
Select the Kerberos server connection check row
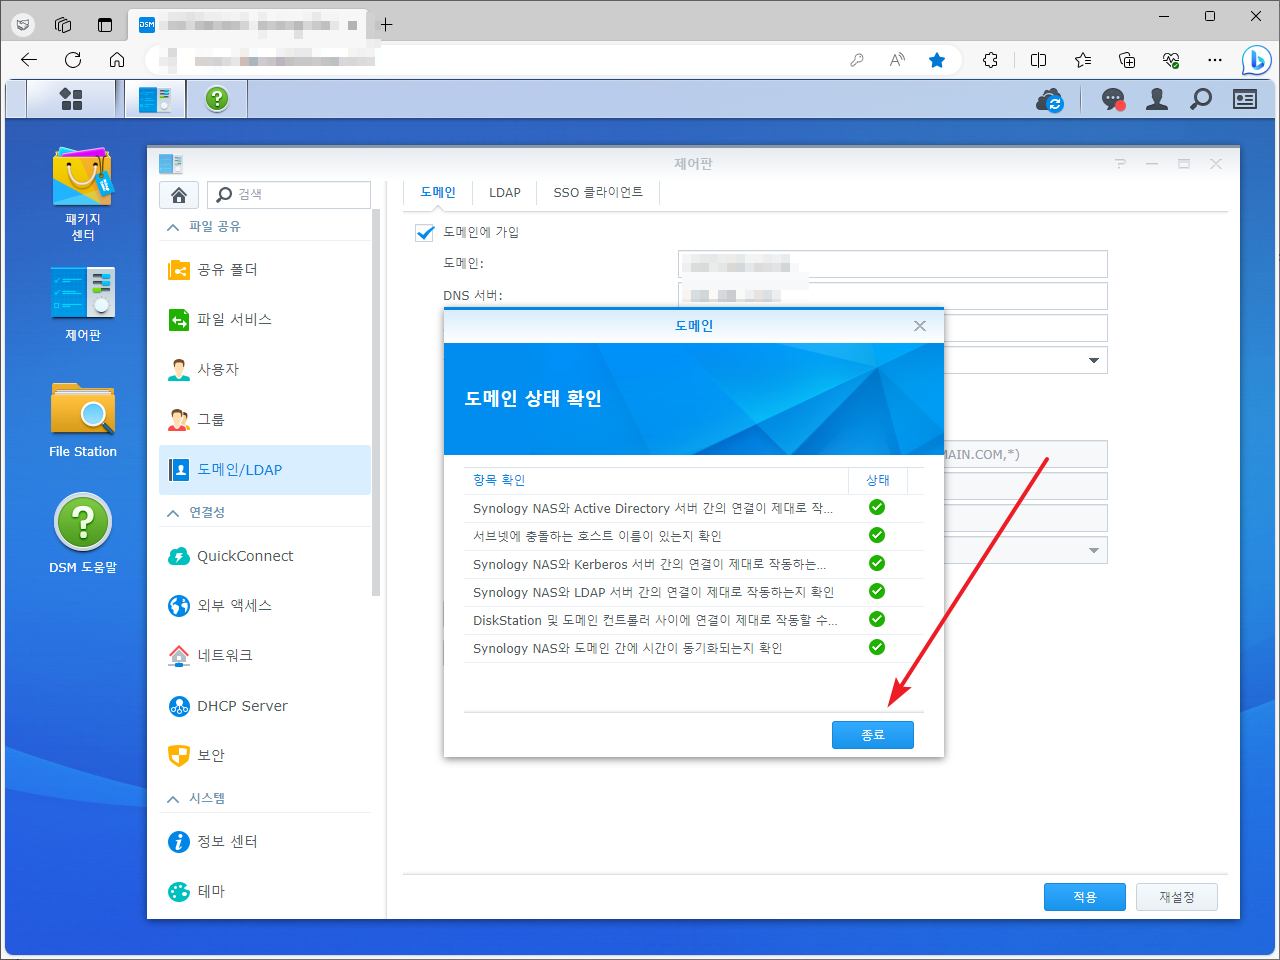[x=694, y=564]
